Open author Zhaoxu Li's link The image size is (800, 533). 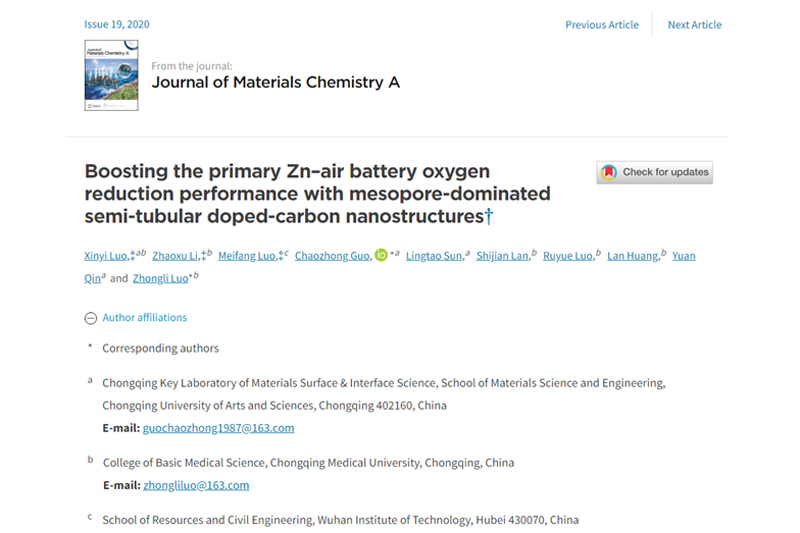[173, 256]
